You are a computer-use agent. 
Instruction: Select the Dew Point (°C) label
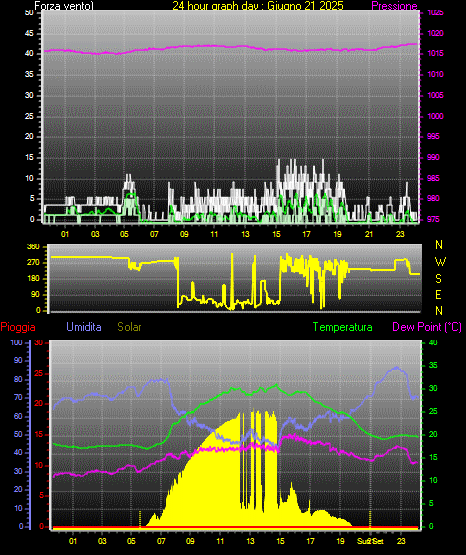click(x=427, y=327)
